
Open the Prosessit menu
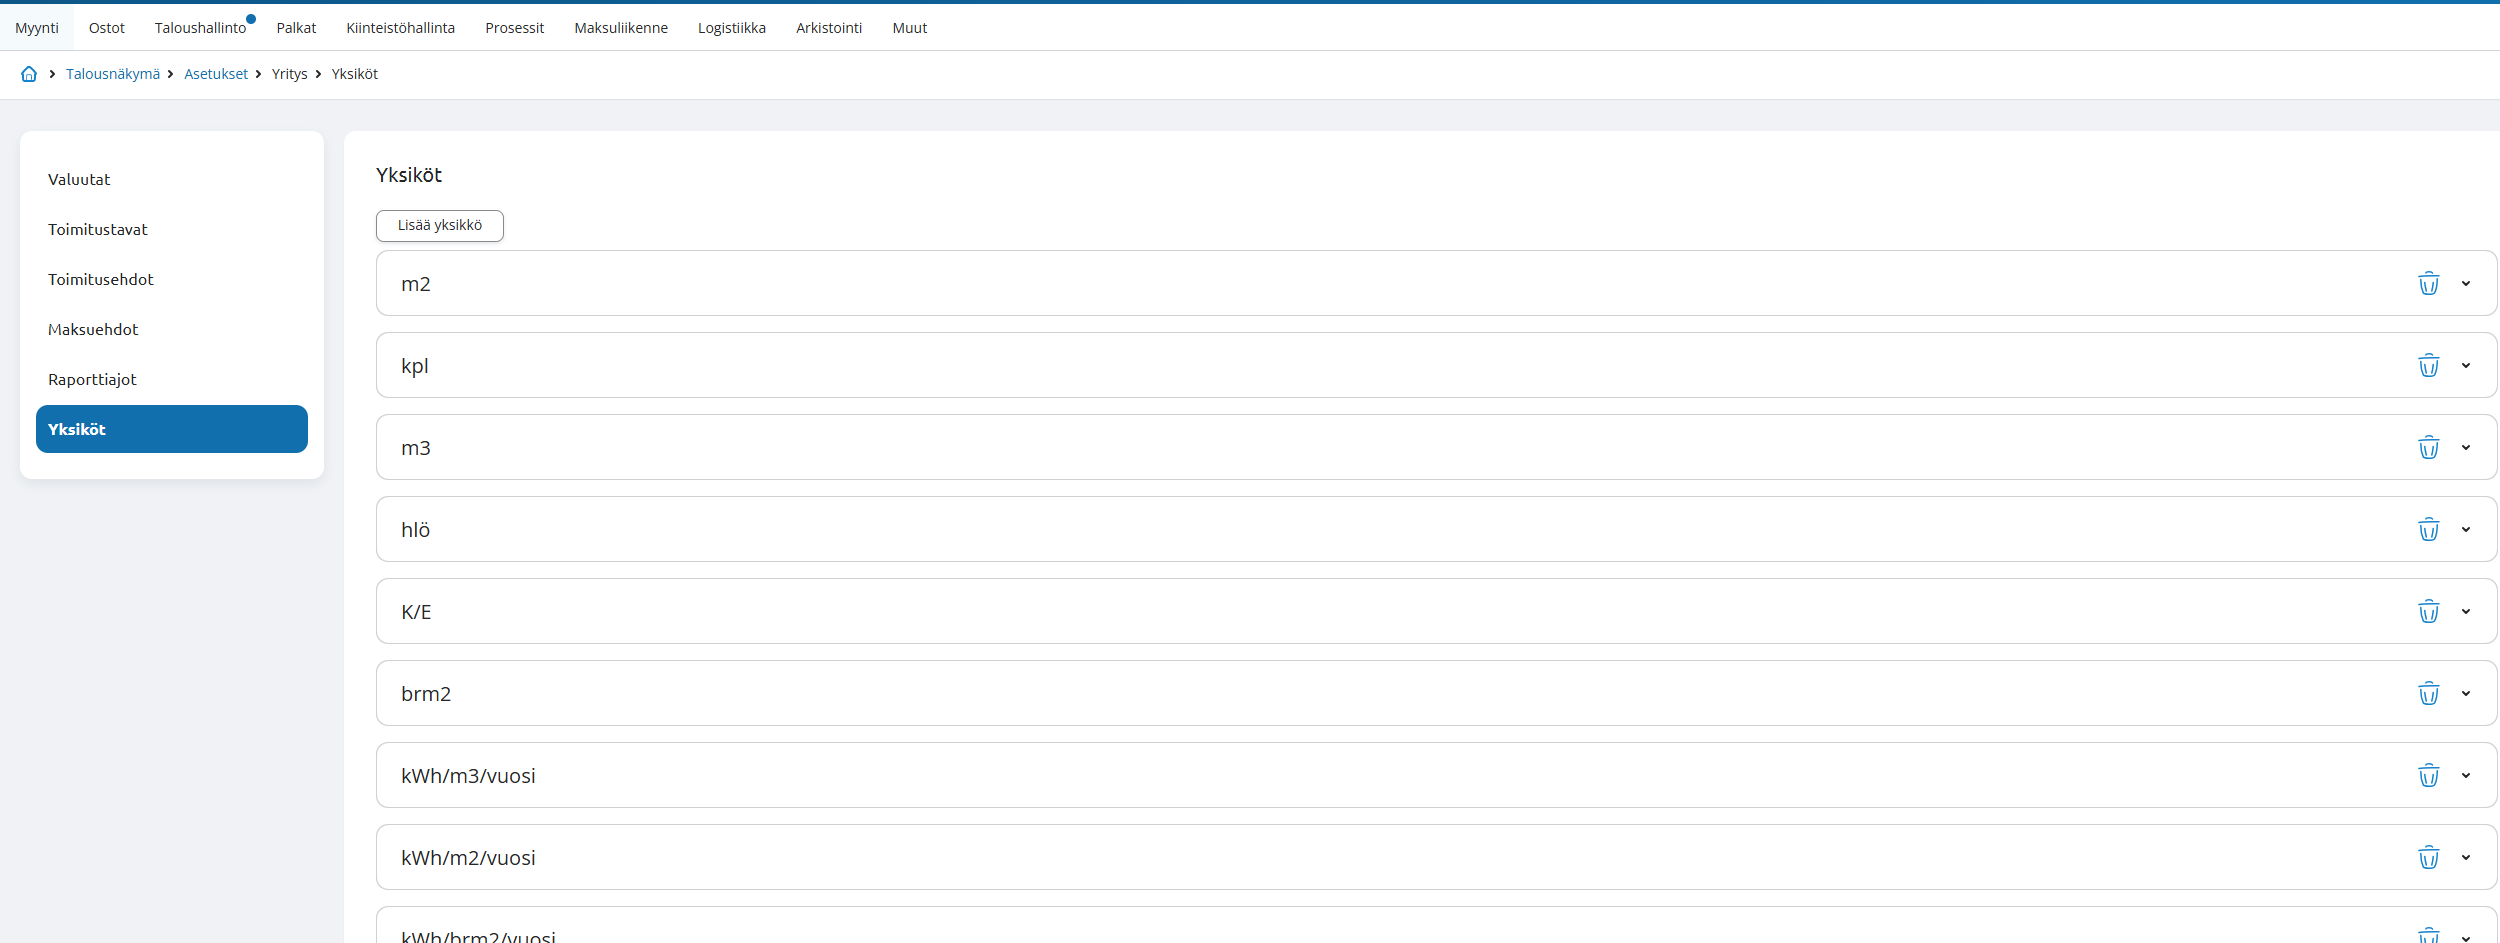pyautogui.click(x=514, y=28)
